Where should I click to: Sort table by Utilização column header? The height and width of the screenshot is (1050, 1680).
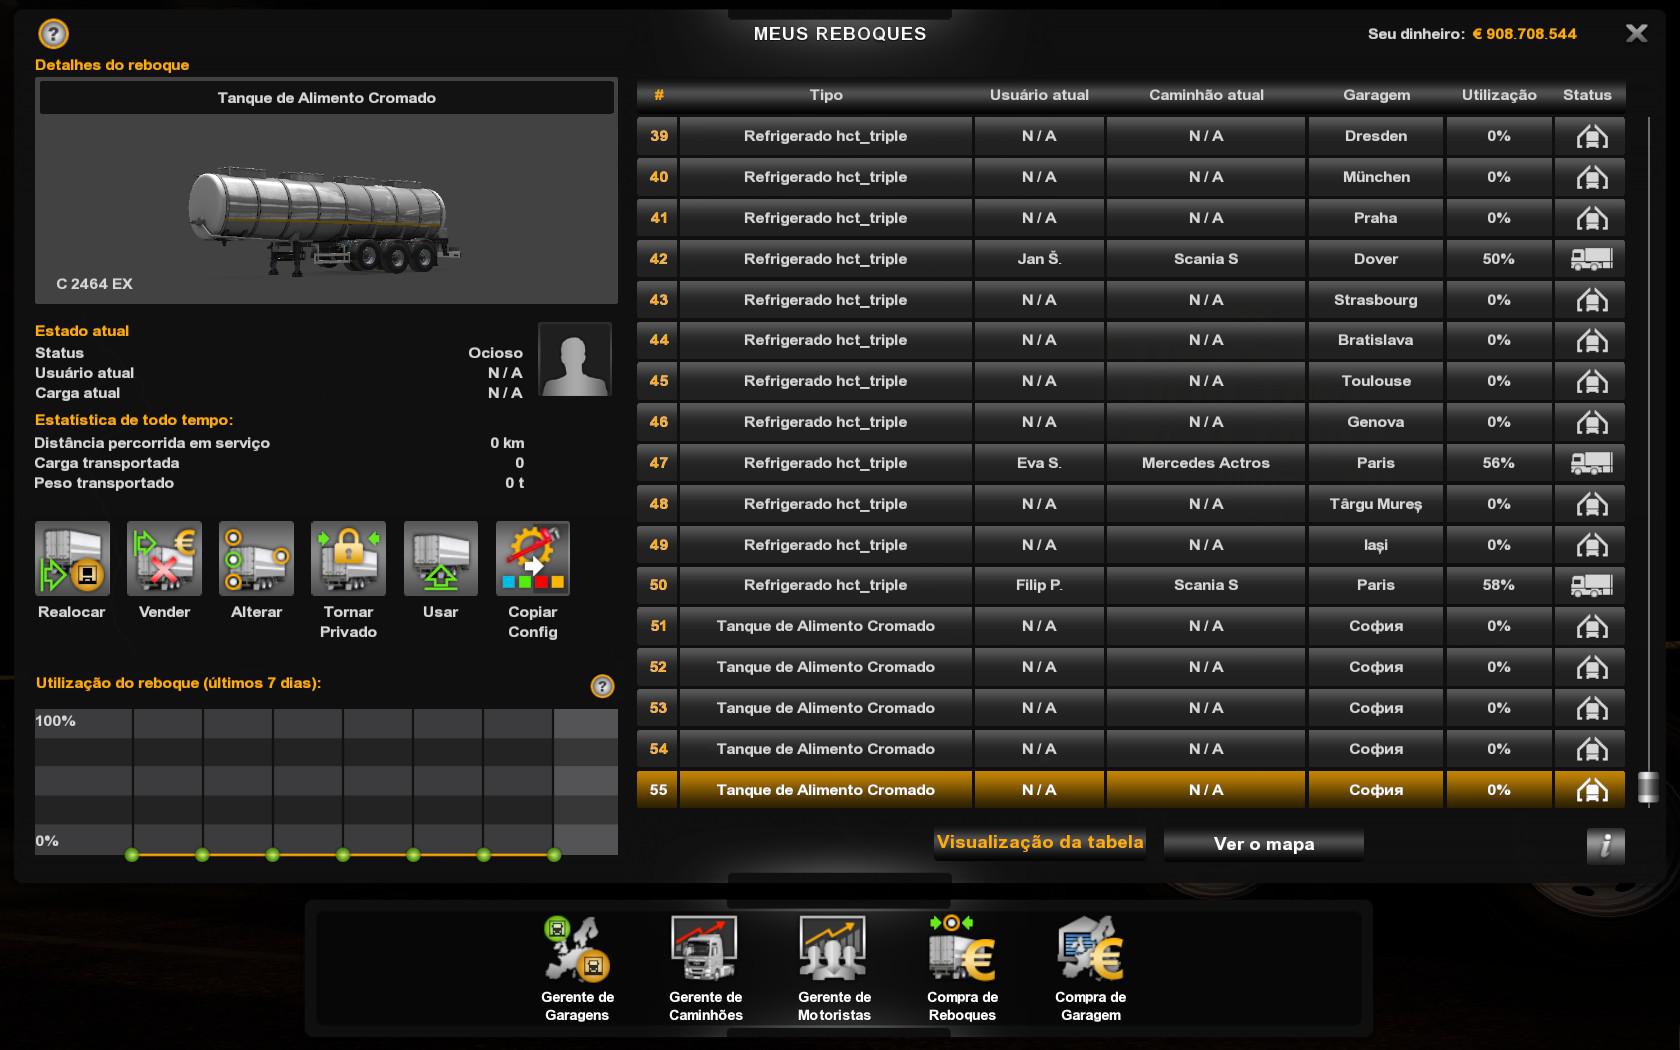(x=1498, y=95)
